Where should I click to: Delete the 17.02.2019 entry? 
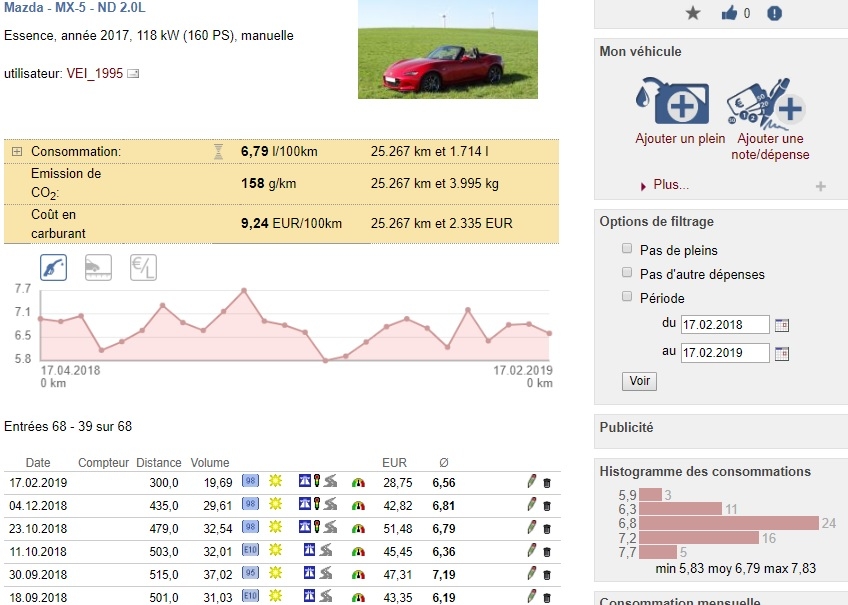click(547, 483)
